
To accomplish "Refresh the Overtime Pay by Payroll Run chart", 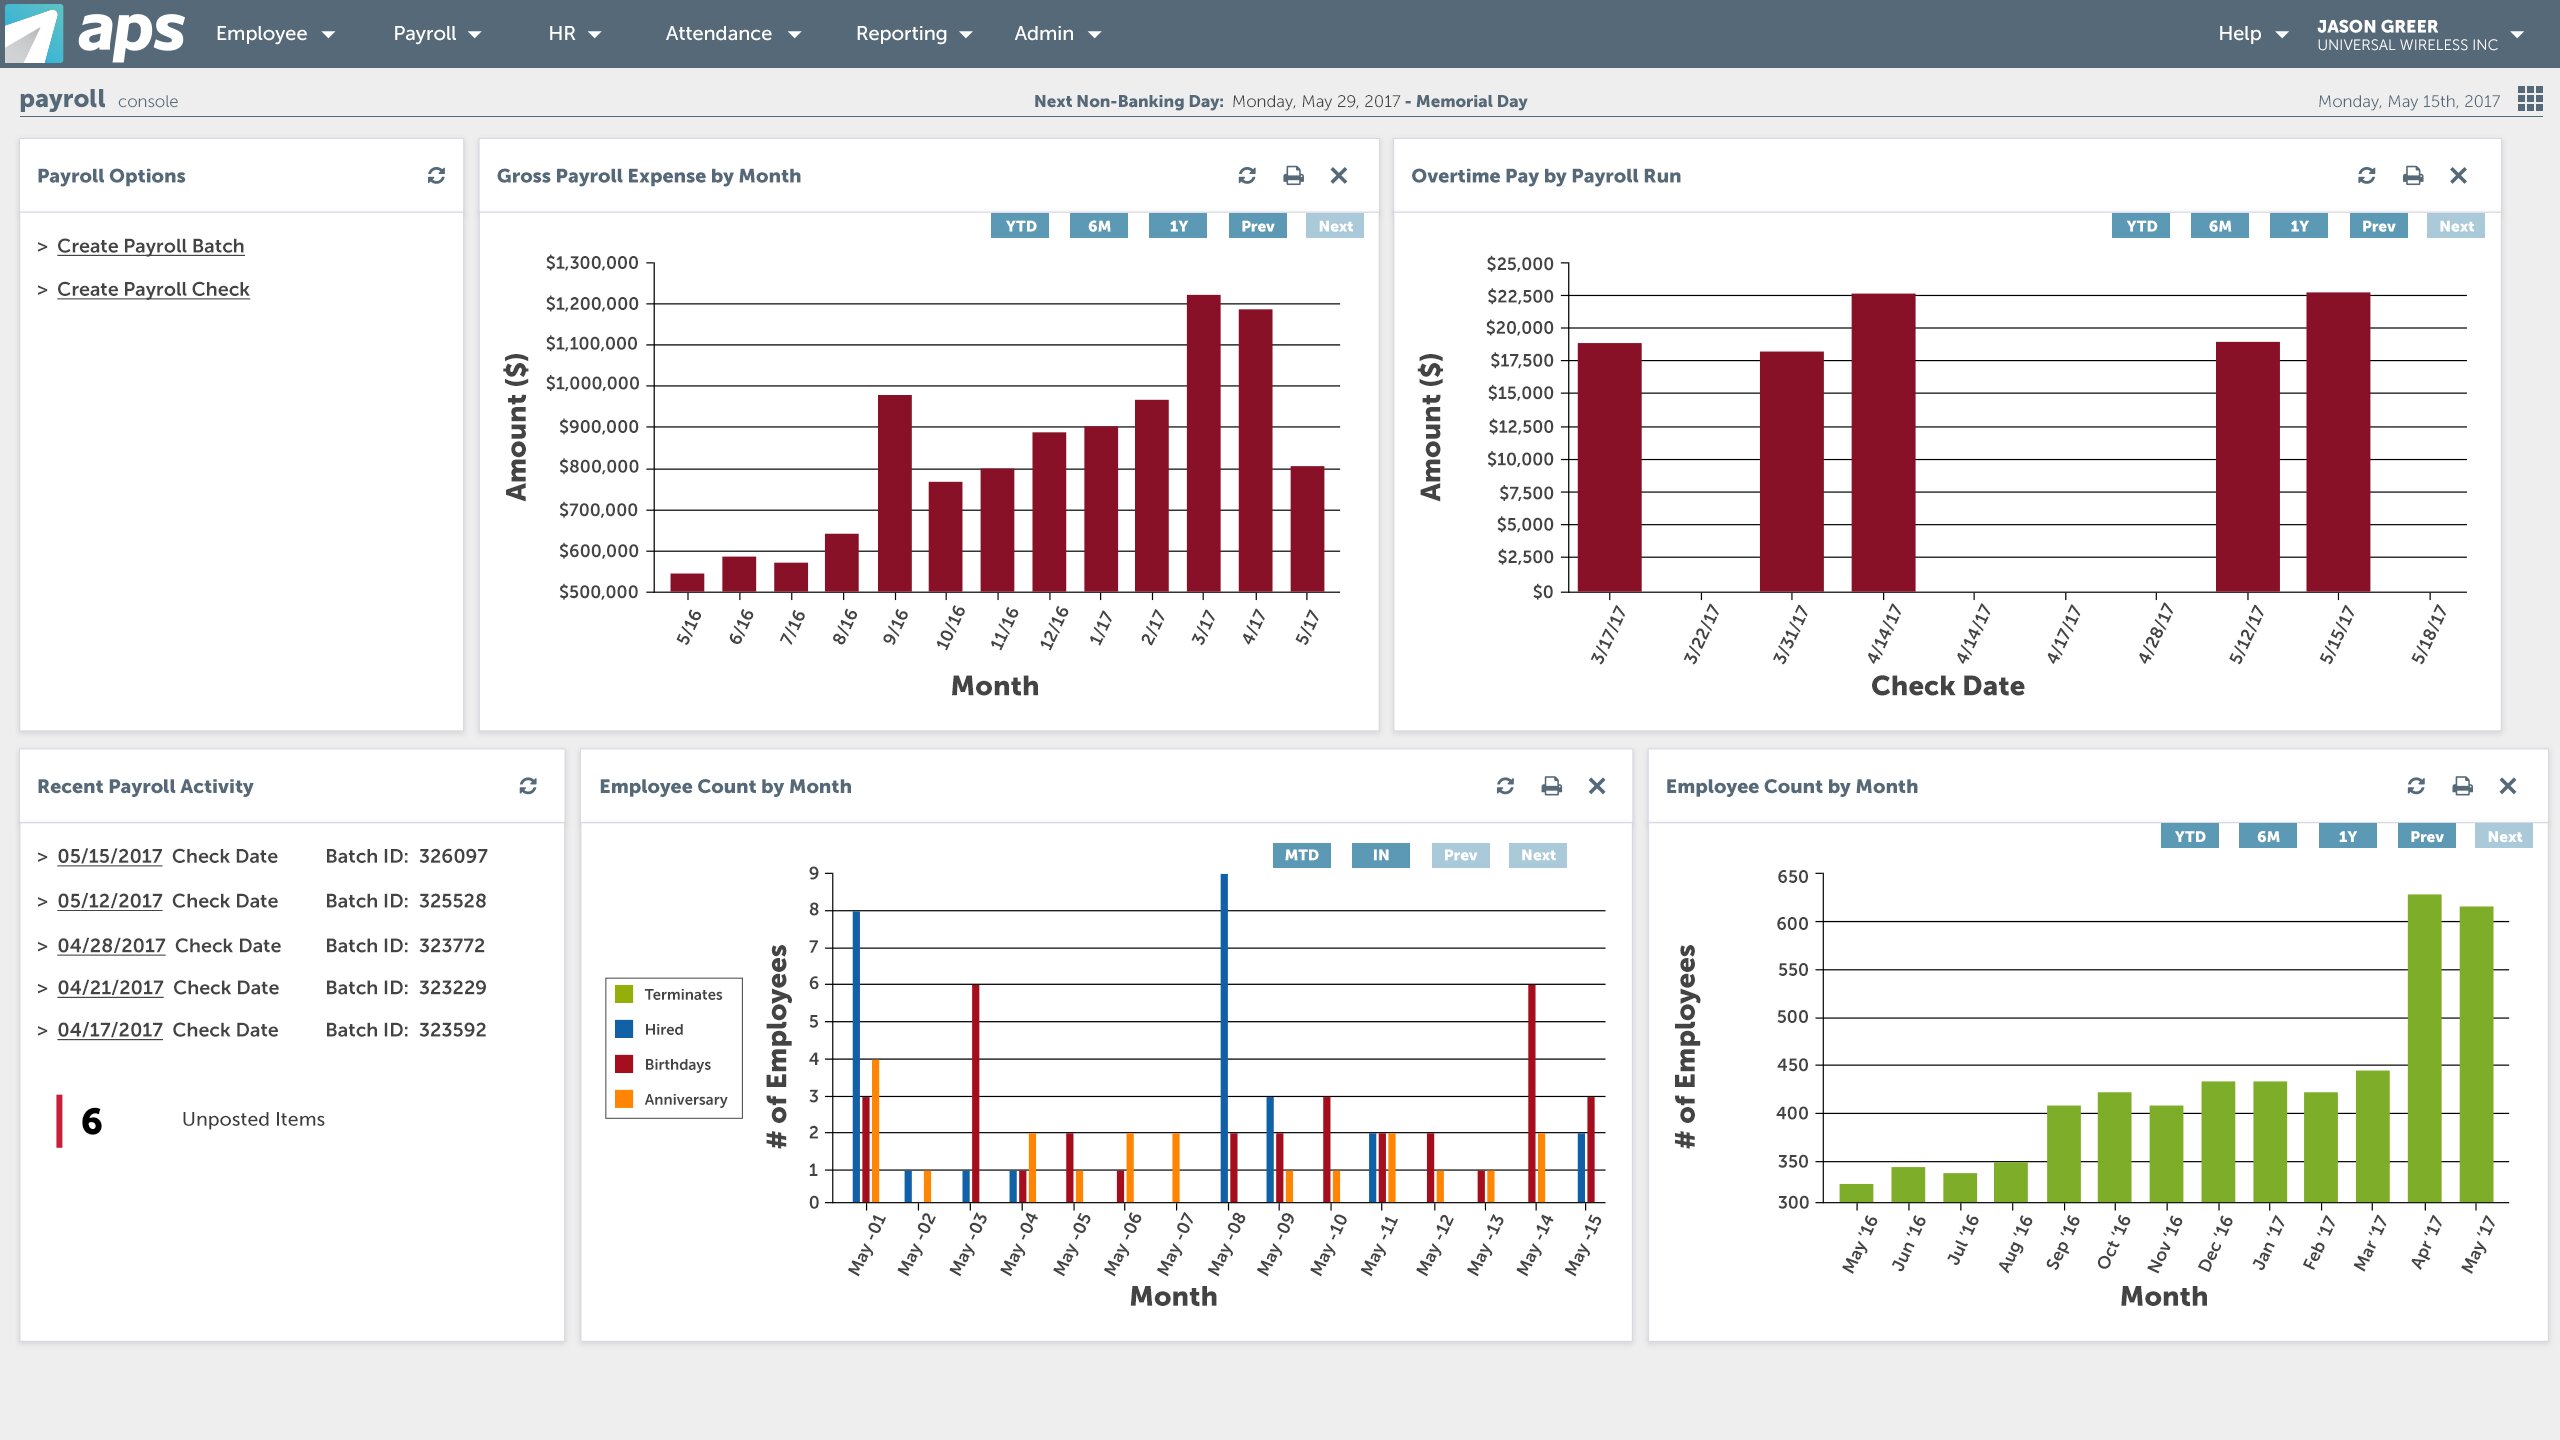I will (x=2366, y=175).
